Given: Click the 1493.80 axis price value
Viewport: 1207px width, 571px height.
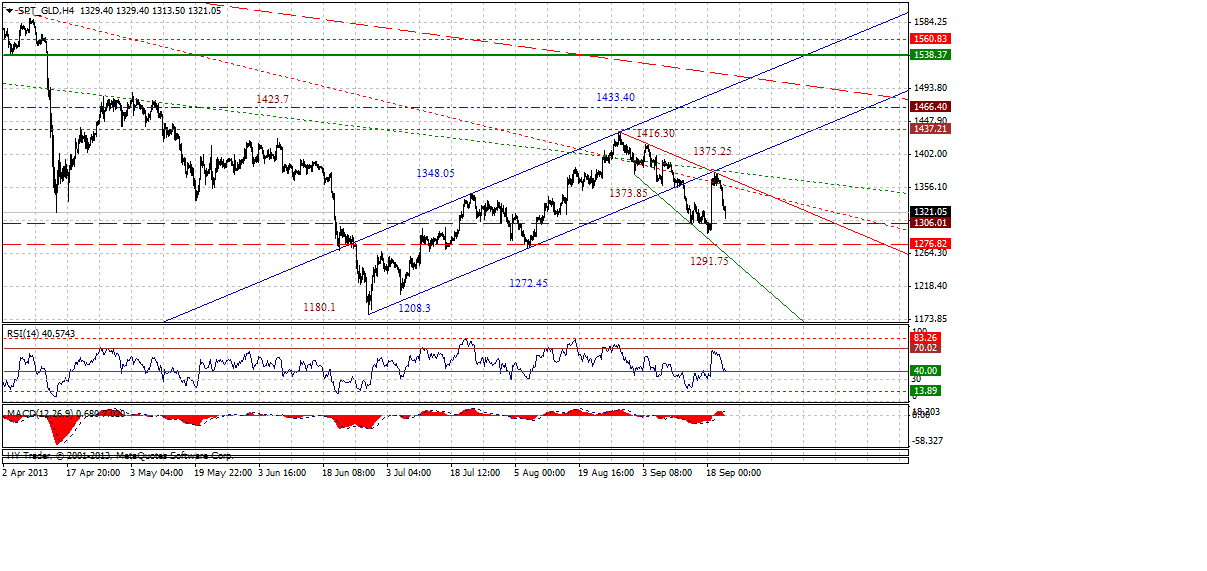Looking at the screenshot, I should [x=930, y=87].
